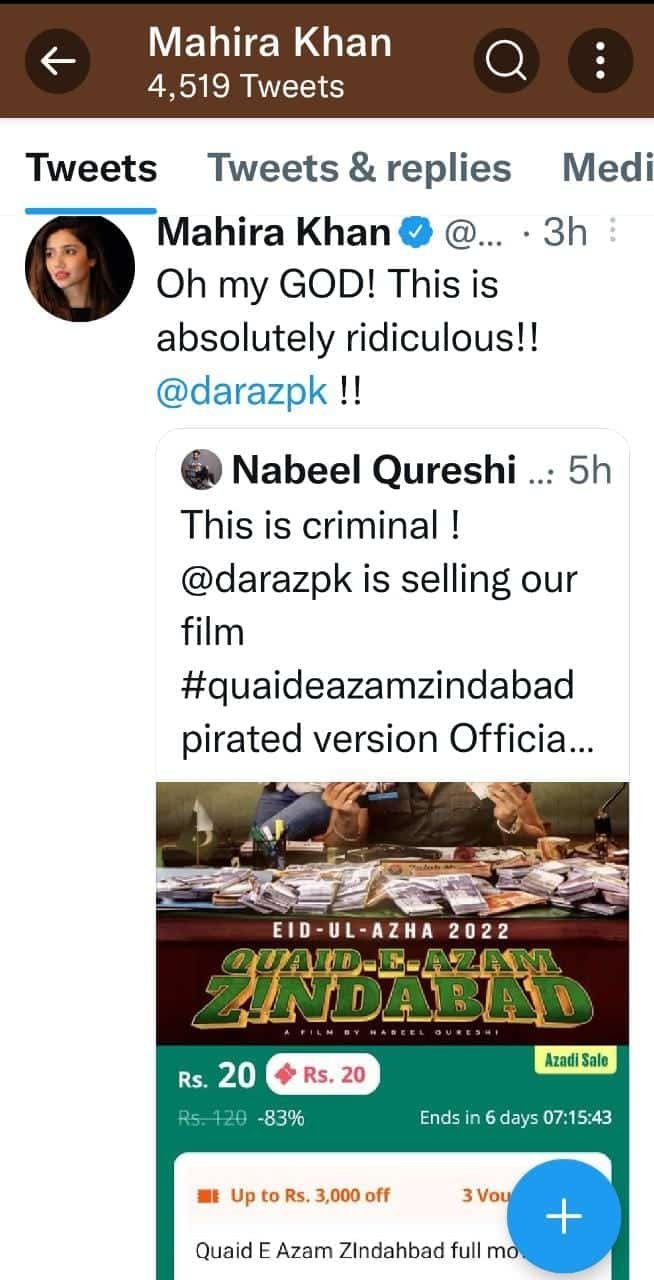Tap Mahira Khan's profile avatar

(80, 268)
